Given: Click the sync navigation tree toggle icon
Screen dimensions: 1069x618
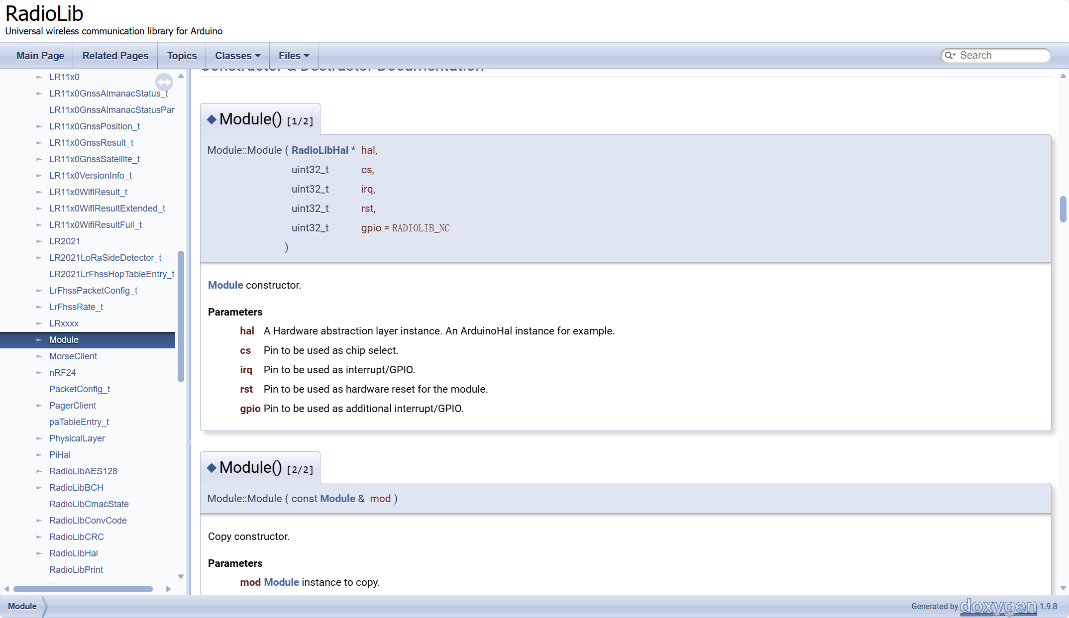Looking at the screenshot, I should (164, 82).
